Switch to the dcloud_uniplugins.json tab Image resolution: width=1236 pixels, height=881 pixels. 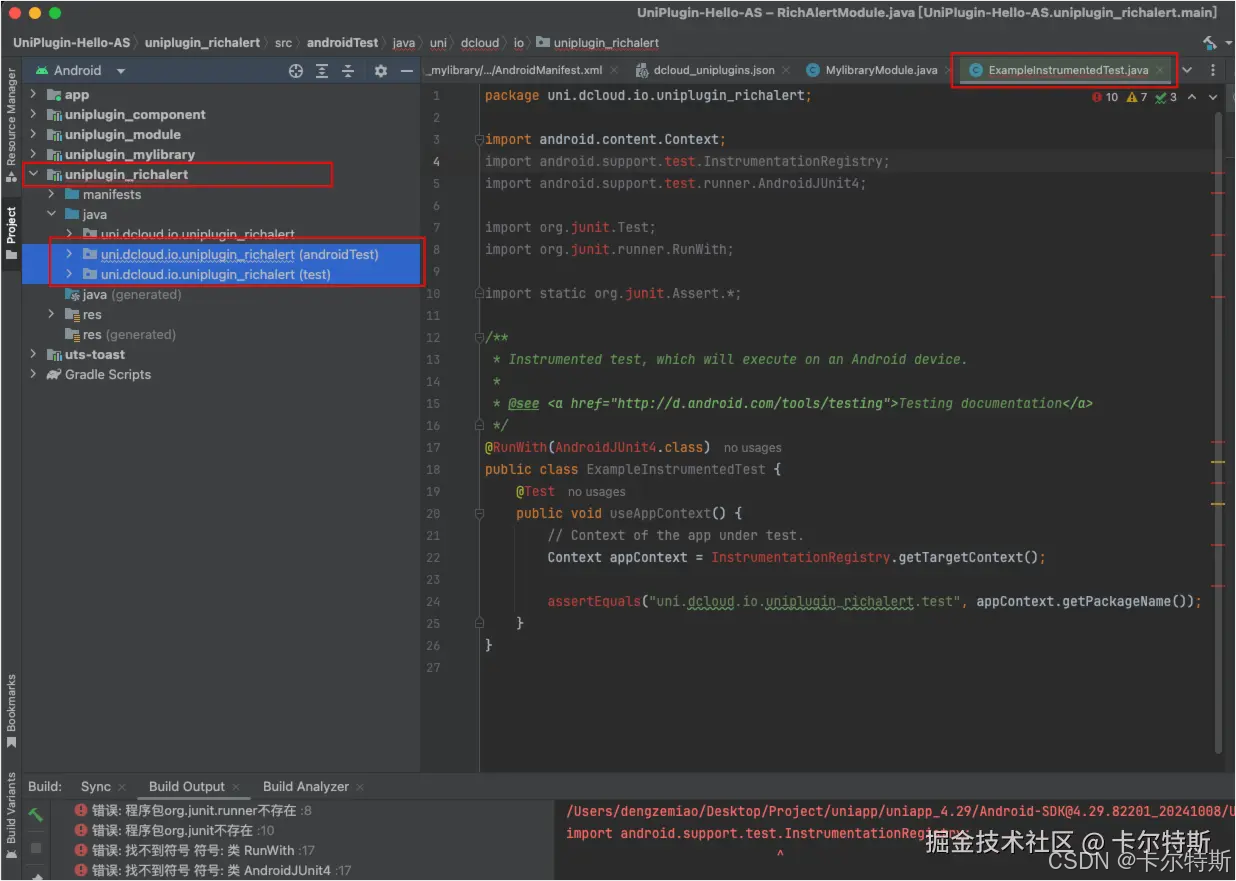[x=705, y=70]
